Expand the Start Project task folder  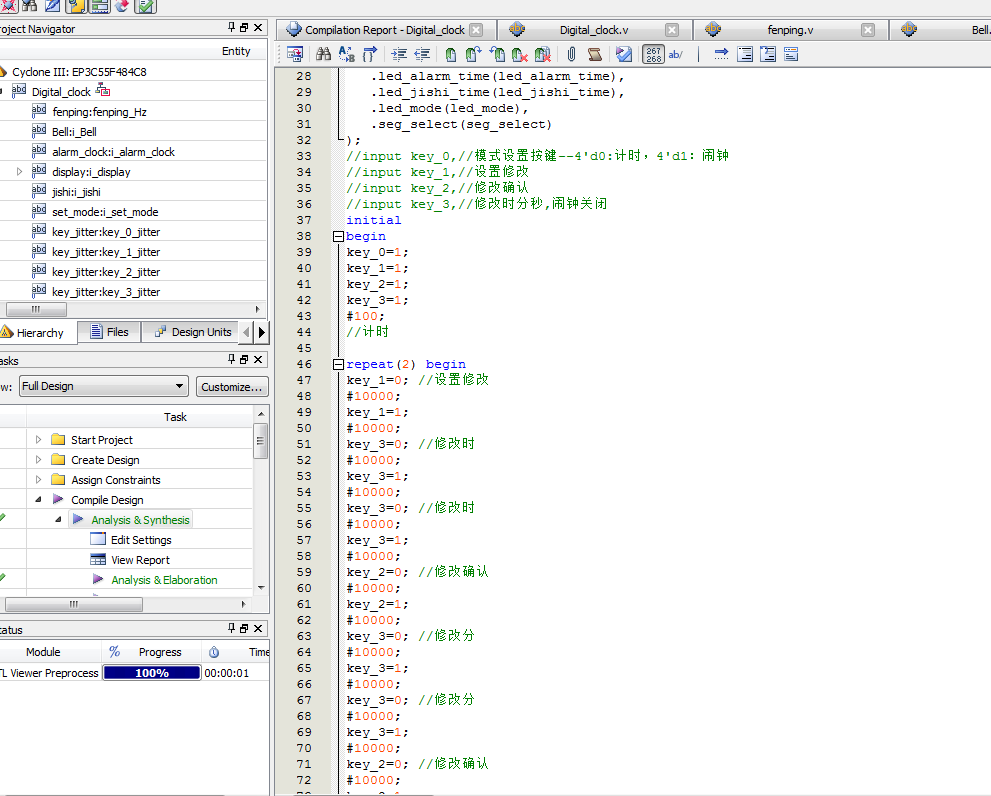tap(39, 440)
